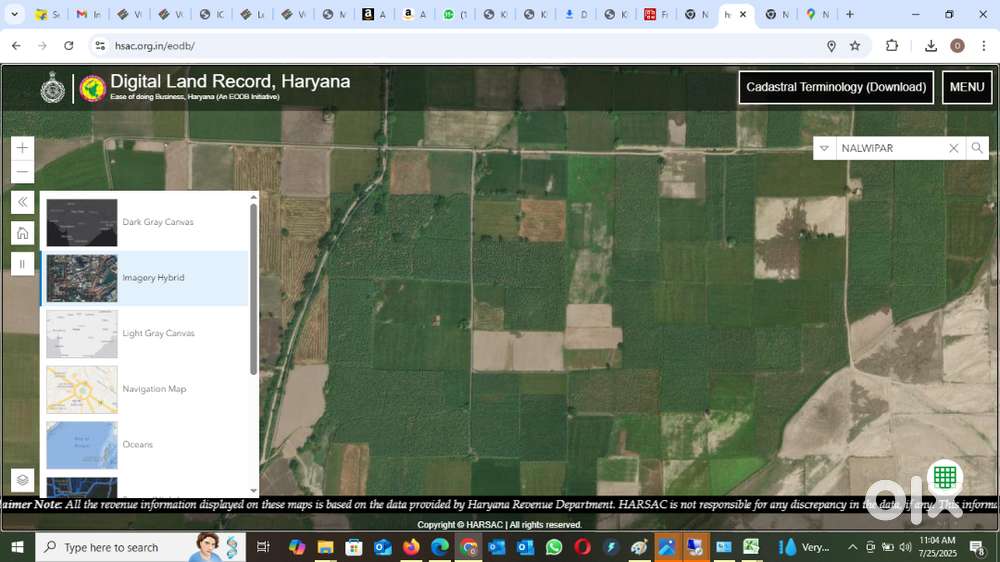Collapse the basemap panel with double-arrow icon
Viewport: 1000px width, 562px height.
[x=22, y=202]
